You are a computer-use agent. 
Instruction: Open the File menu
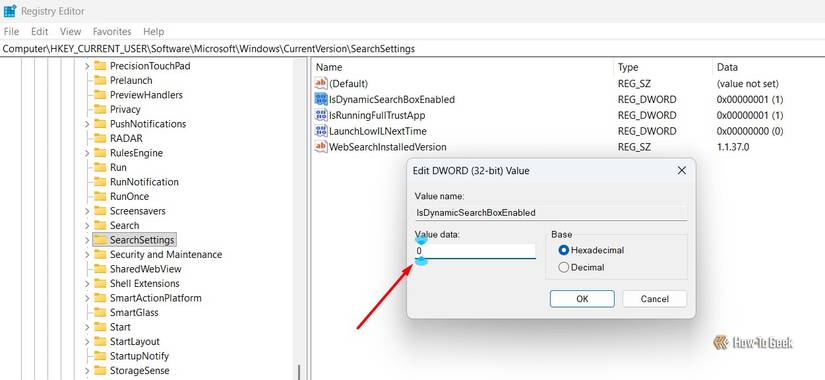[11, 32]
